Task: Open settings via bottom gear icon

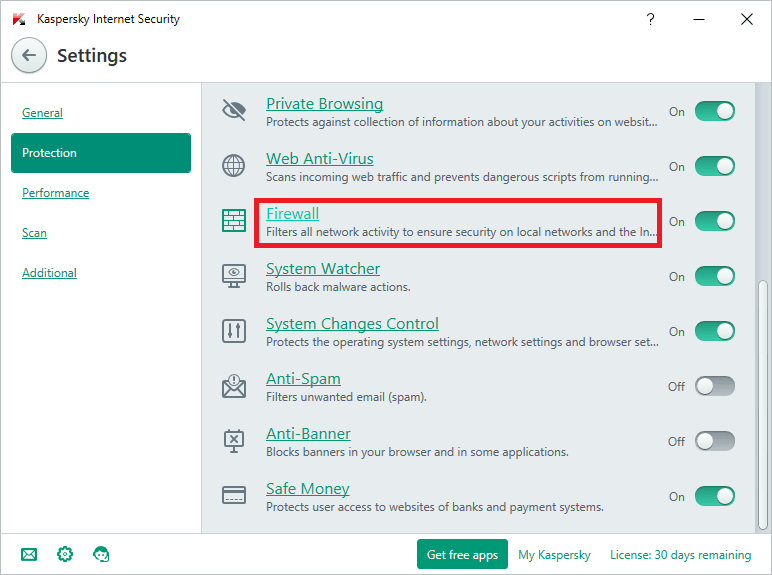Action: click(65, 554)
